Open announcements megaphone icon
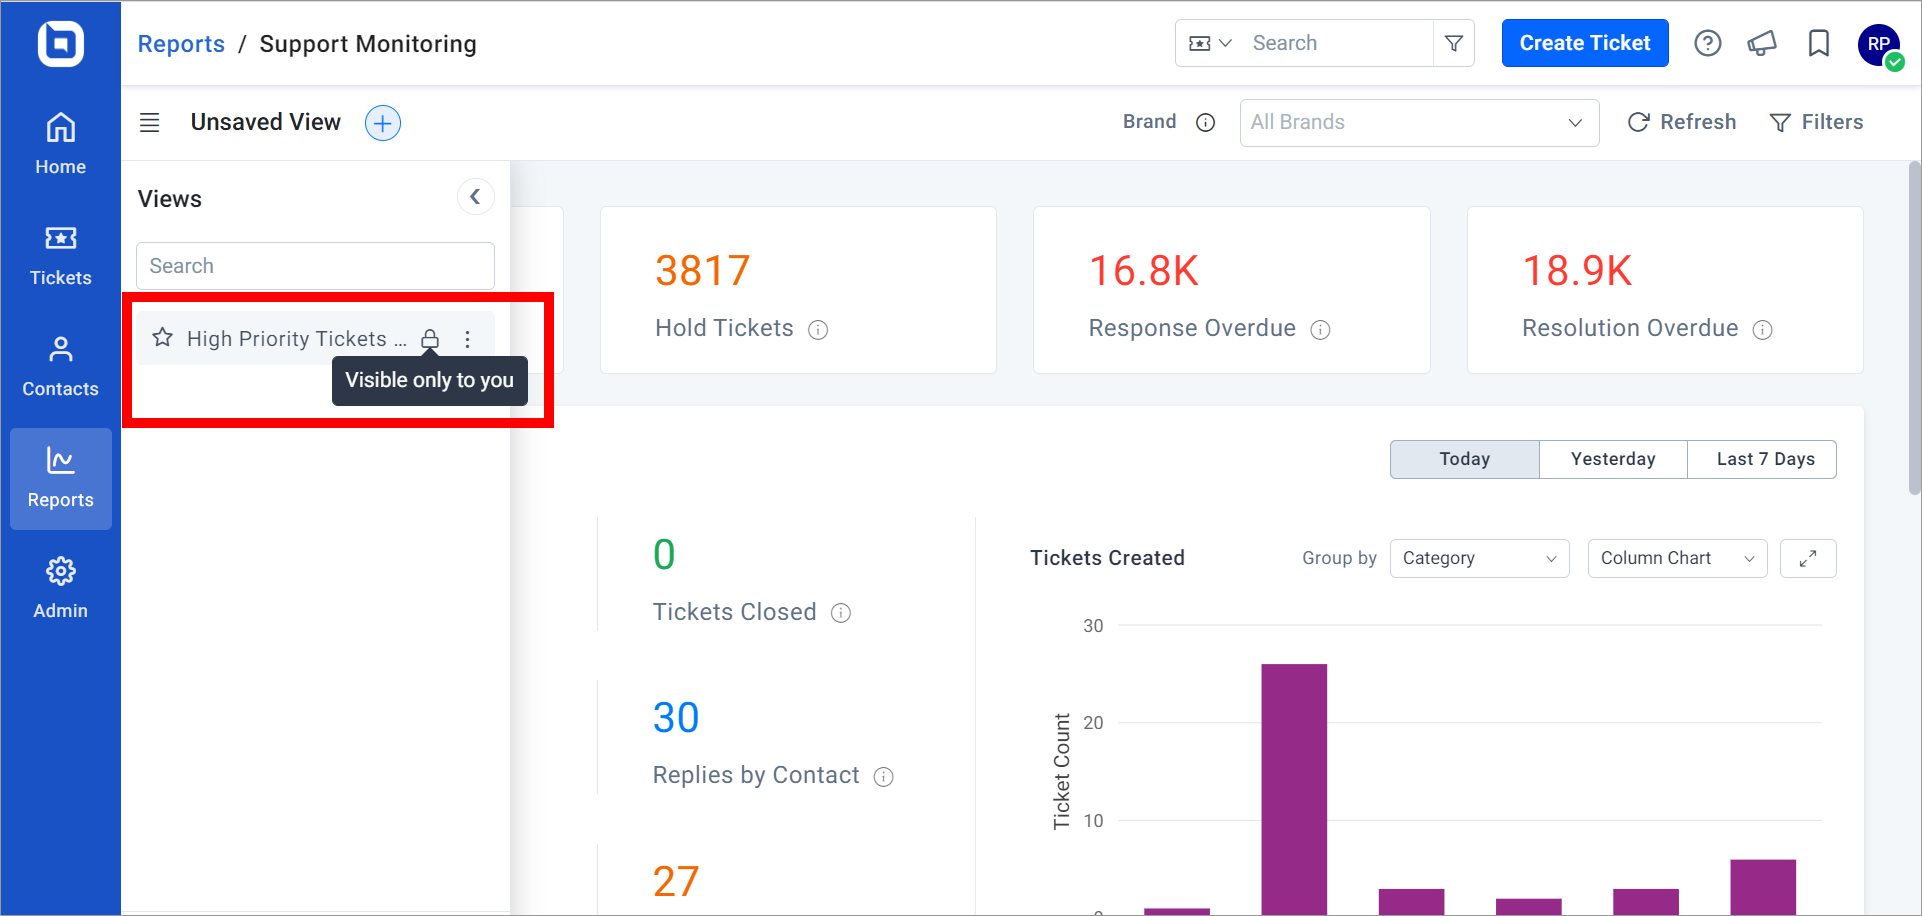The width and height of the screenshot is (1922, 916). coord(1762,43)
